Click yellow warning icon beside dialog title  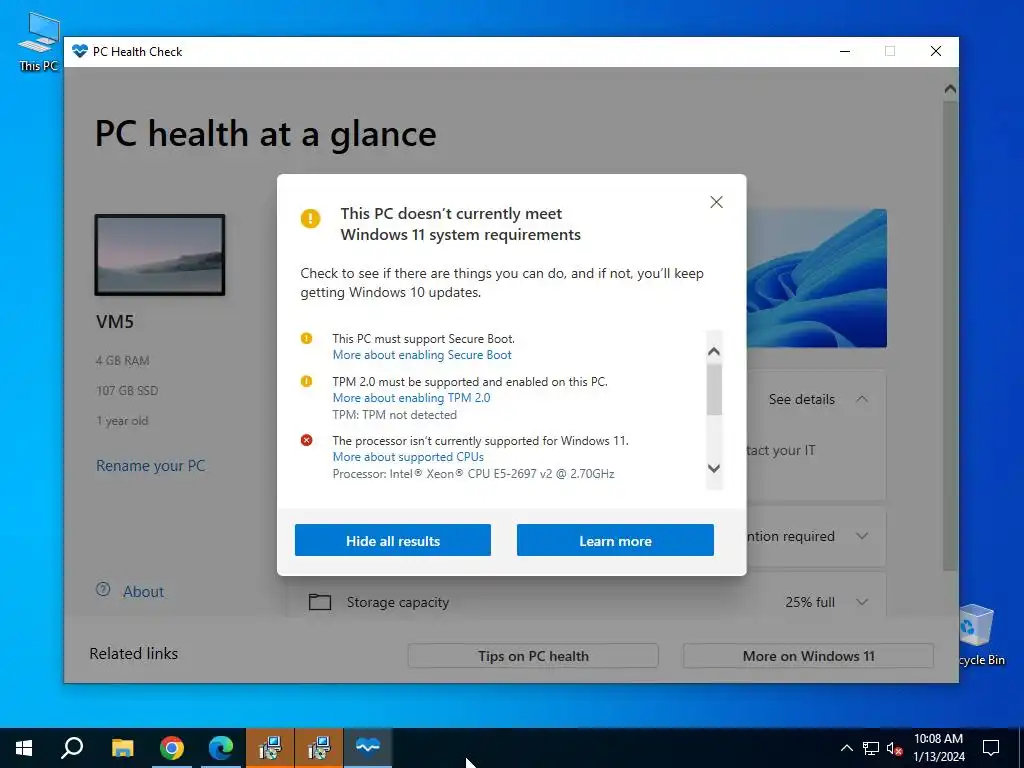pos(310,218)
